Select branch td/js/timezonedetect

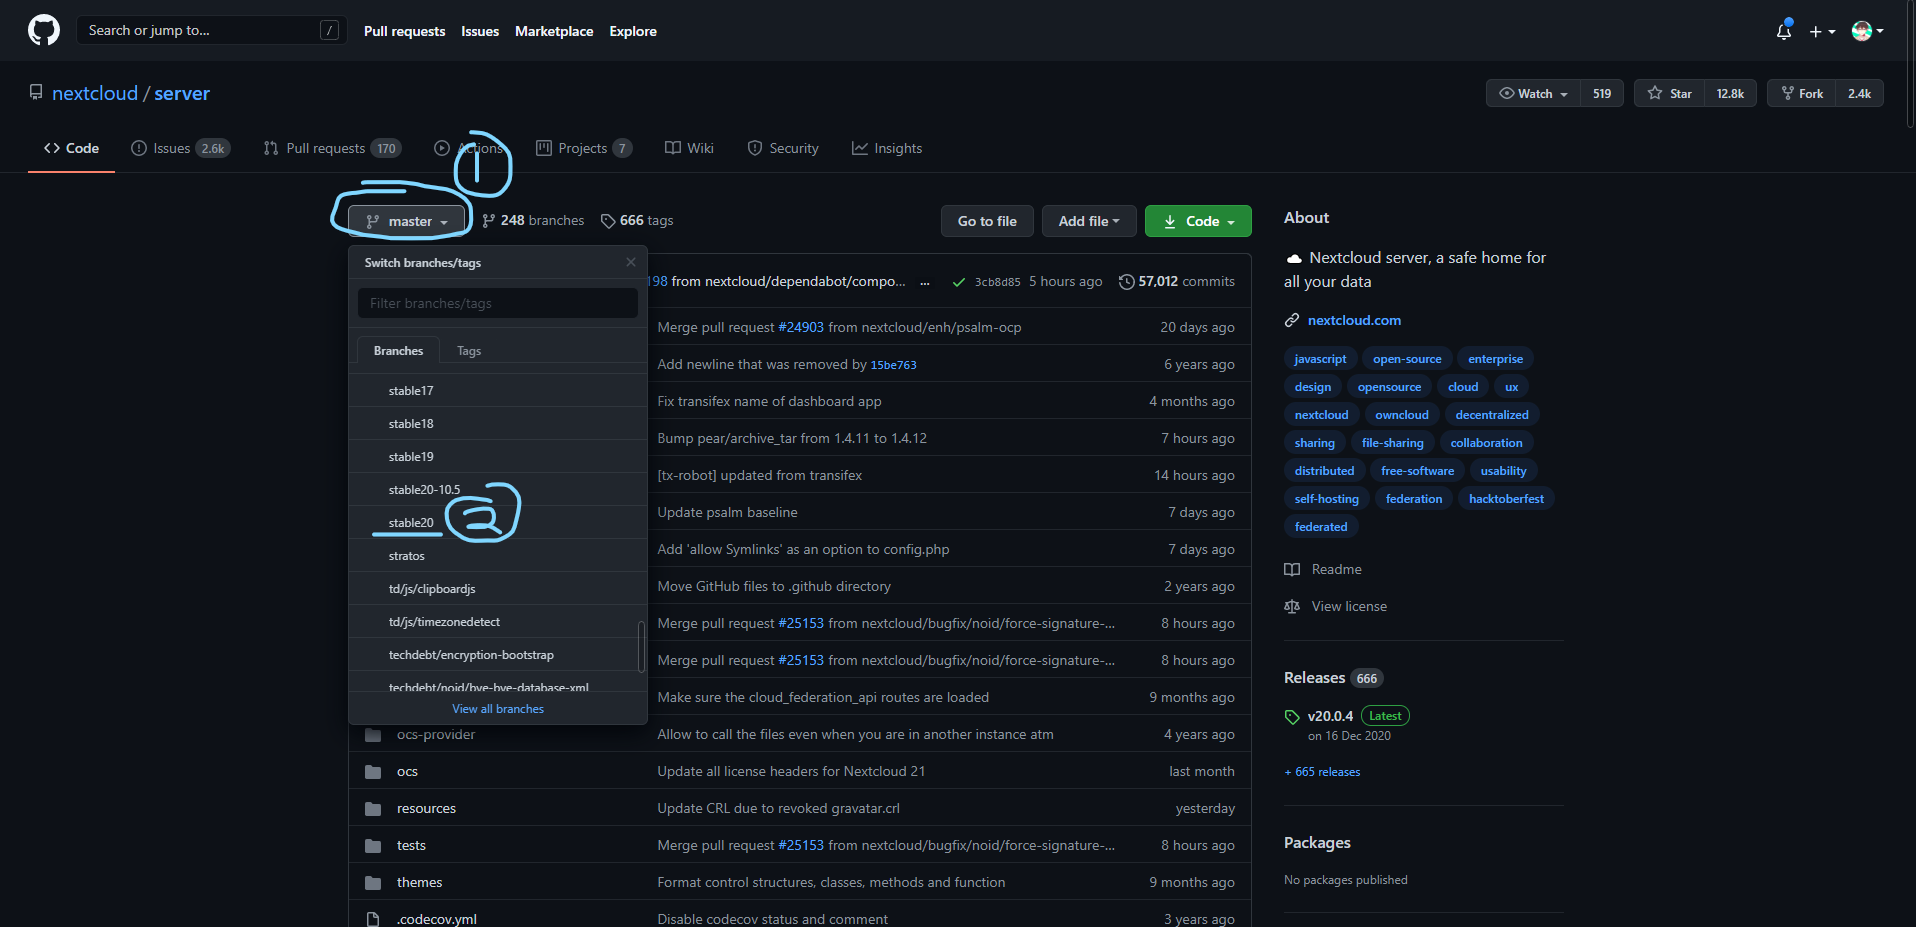point(498,621)
